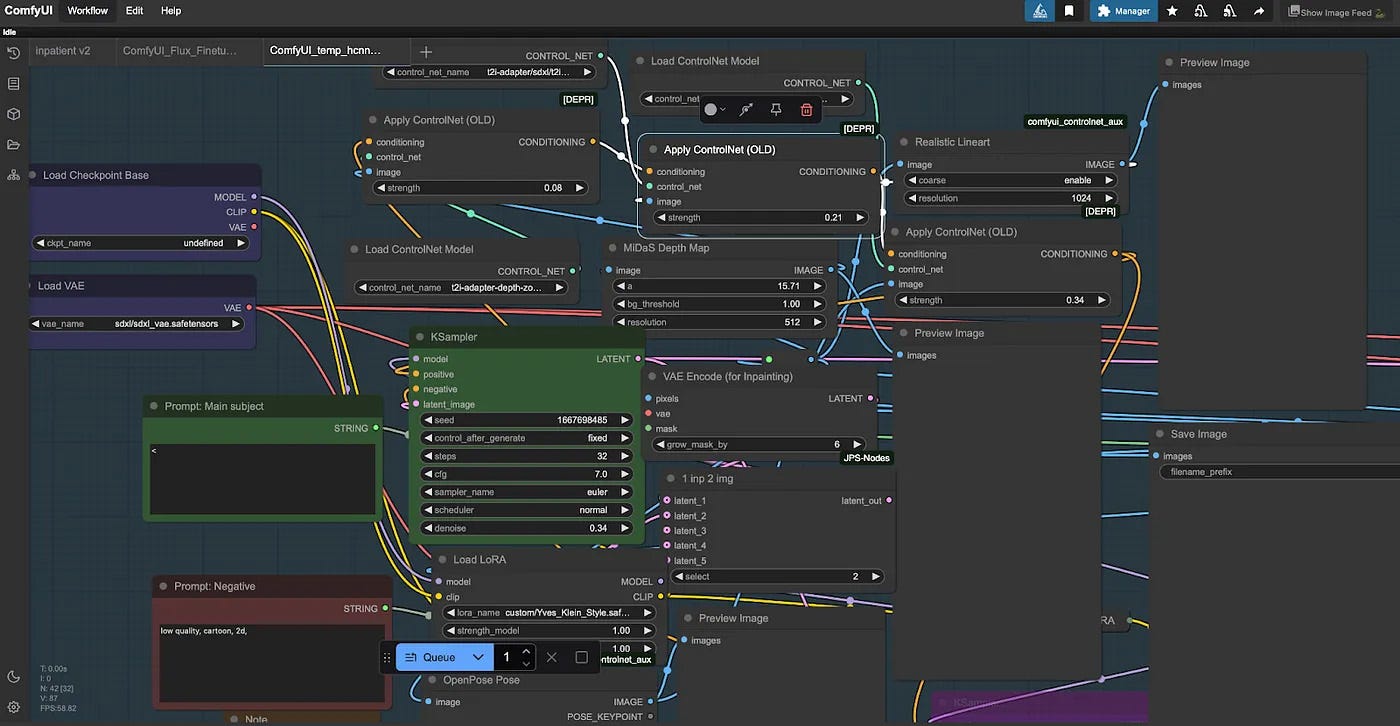
Task: Click Show Image Feed button
Action: 1336,12
